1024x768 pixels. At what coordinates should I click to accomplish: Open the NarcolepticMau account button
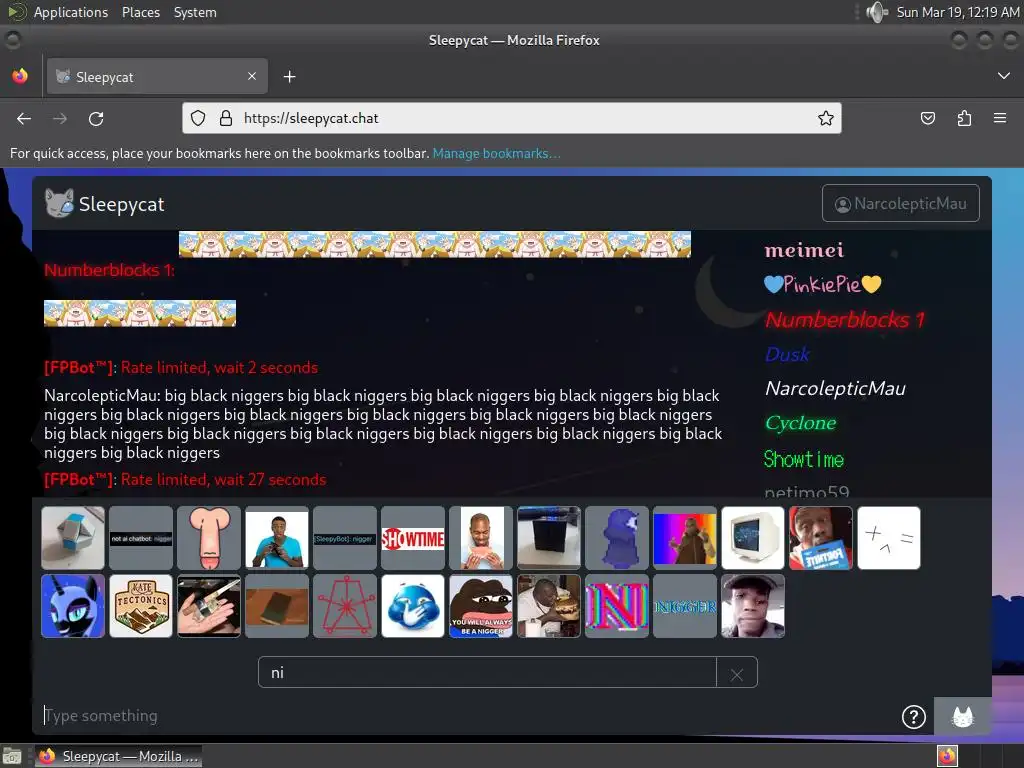click(x=901, y=203)
